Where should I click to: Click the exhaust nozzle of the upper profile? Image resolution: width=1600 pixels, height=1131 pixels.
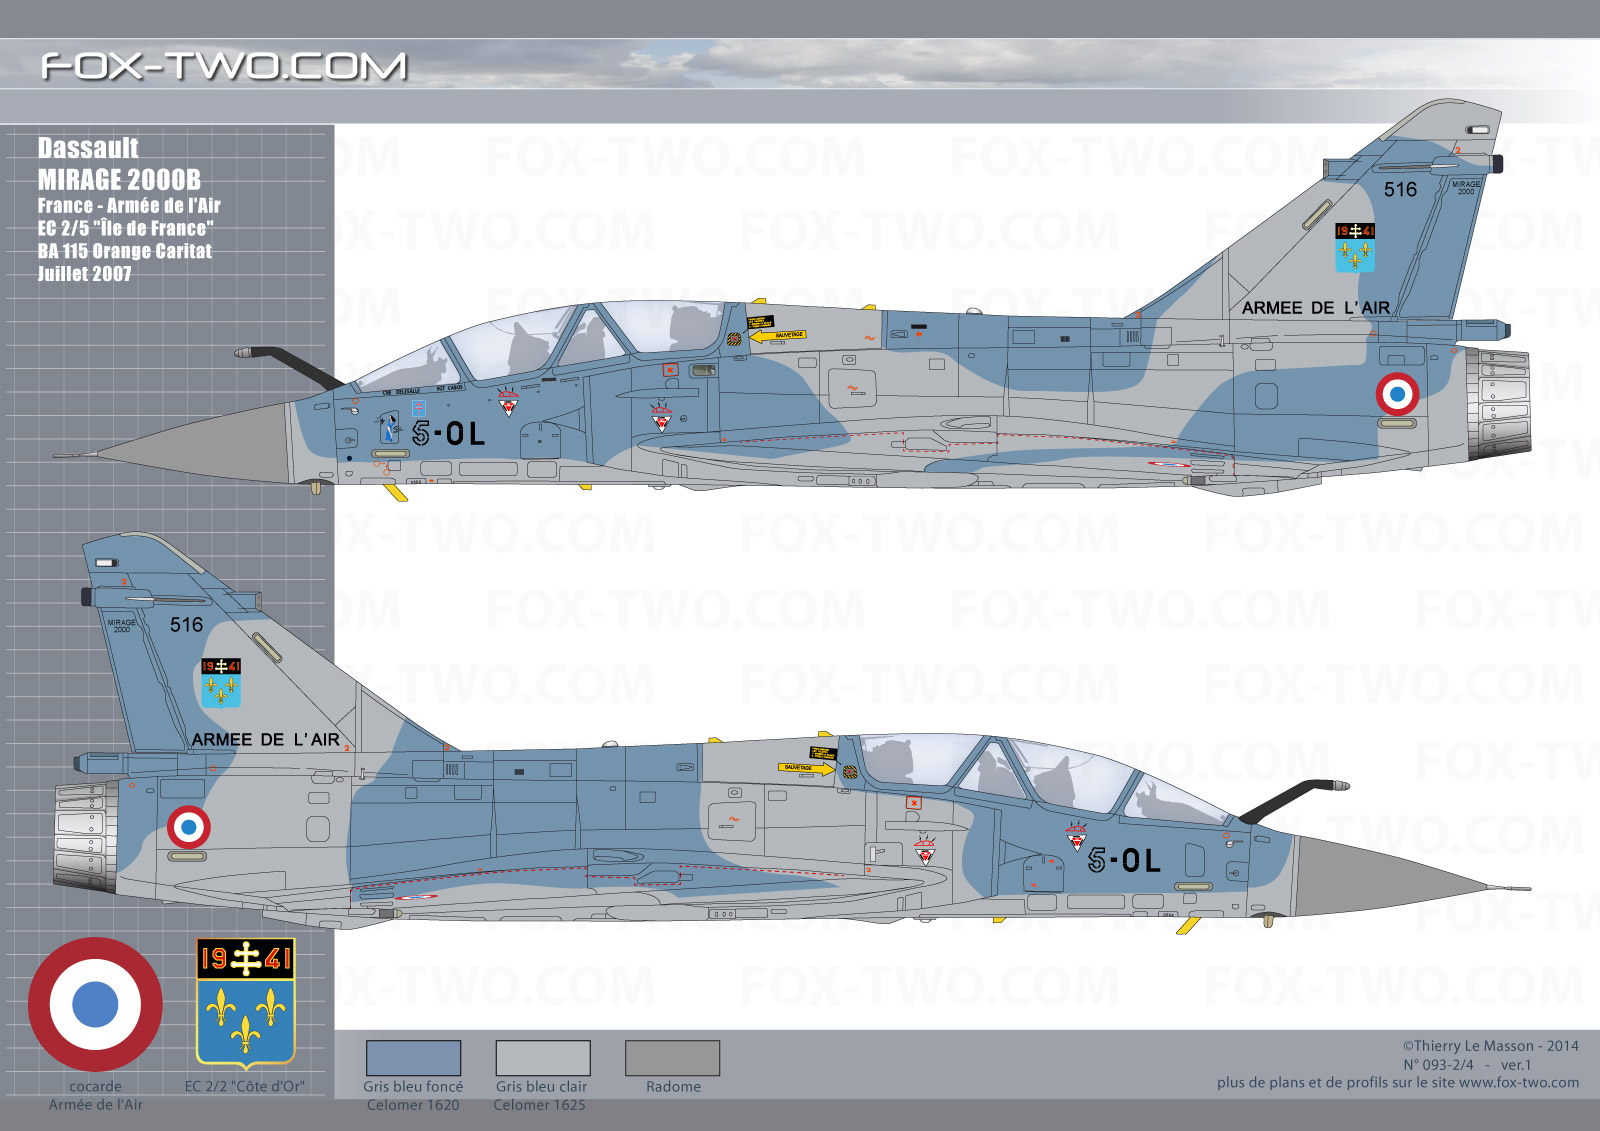1498,404
